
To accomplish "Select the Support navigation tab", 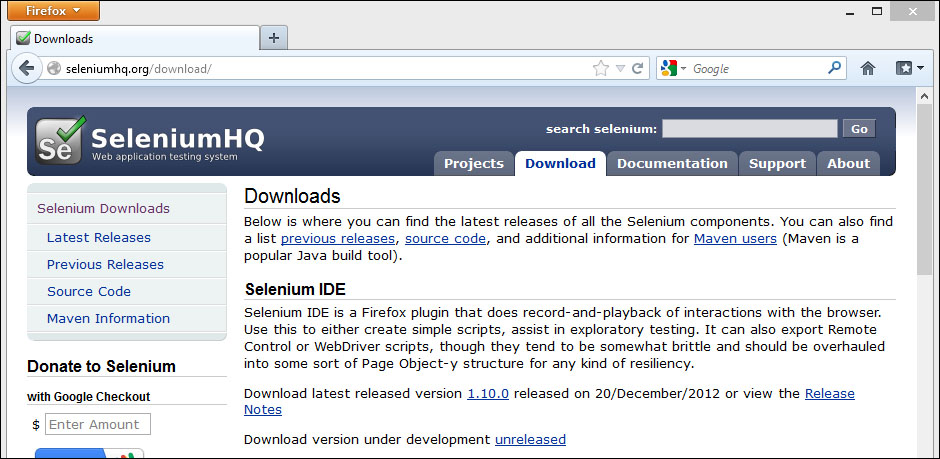I will click(777, 164).
